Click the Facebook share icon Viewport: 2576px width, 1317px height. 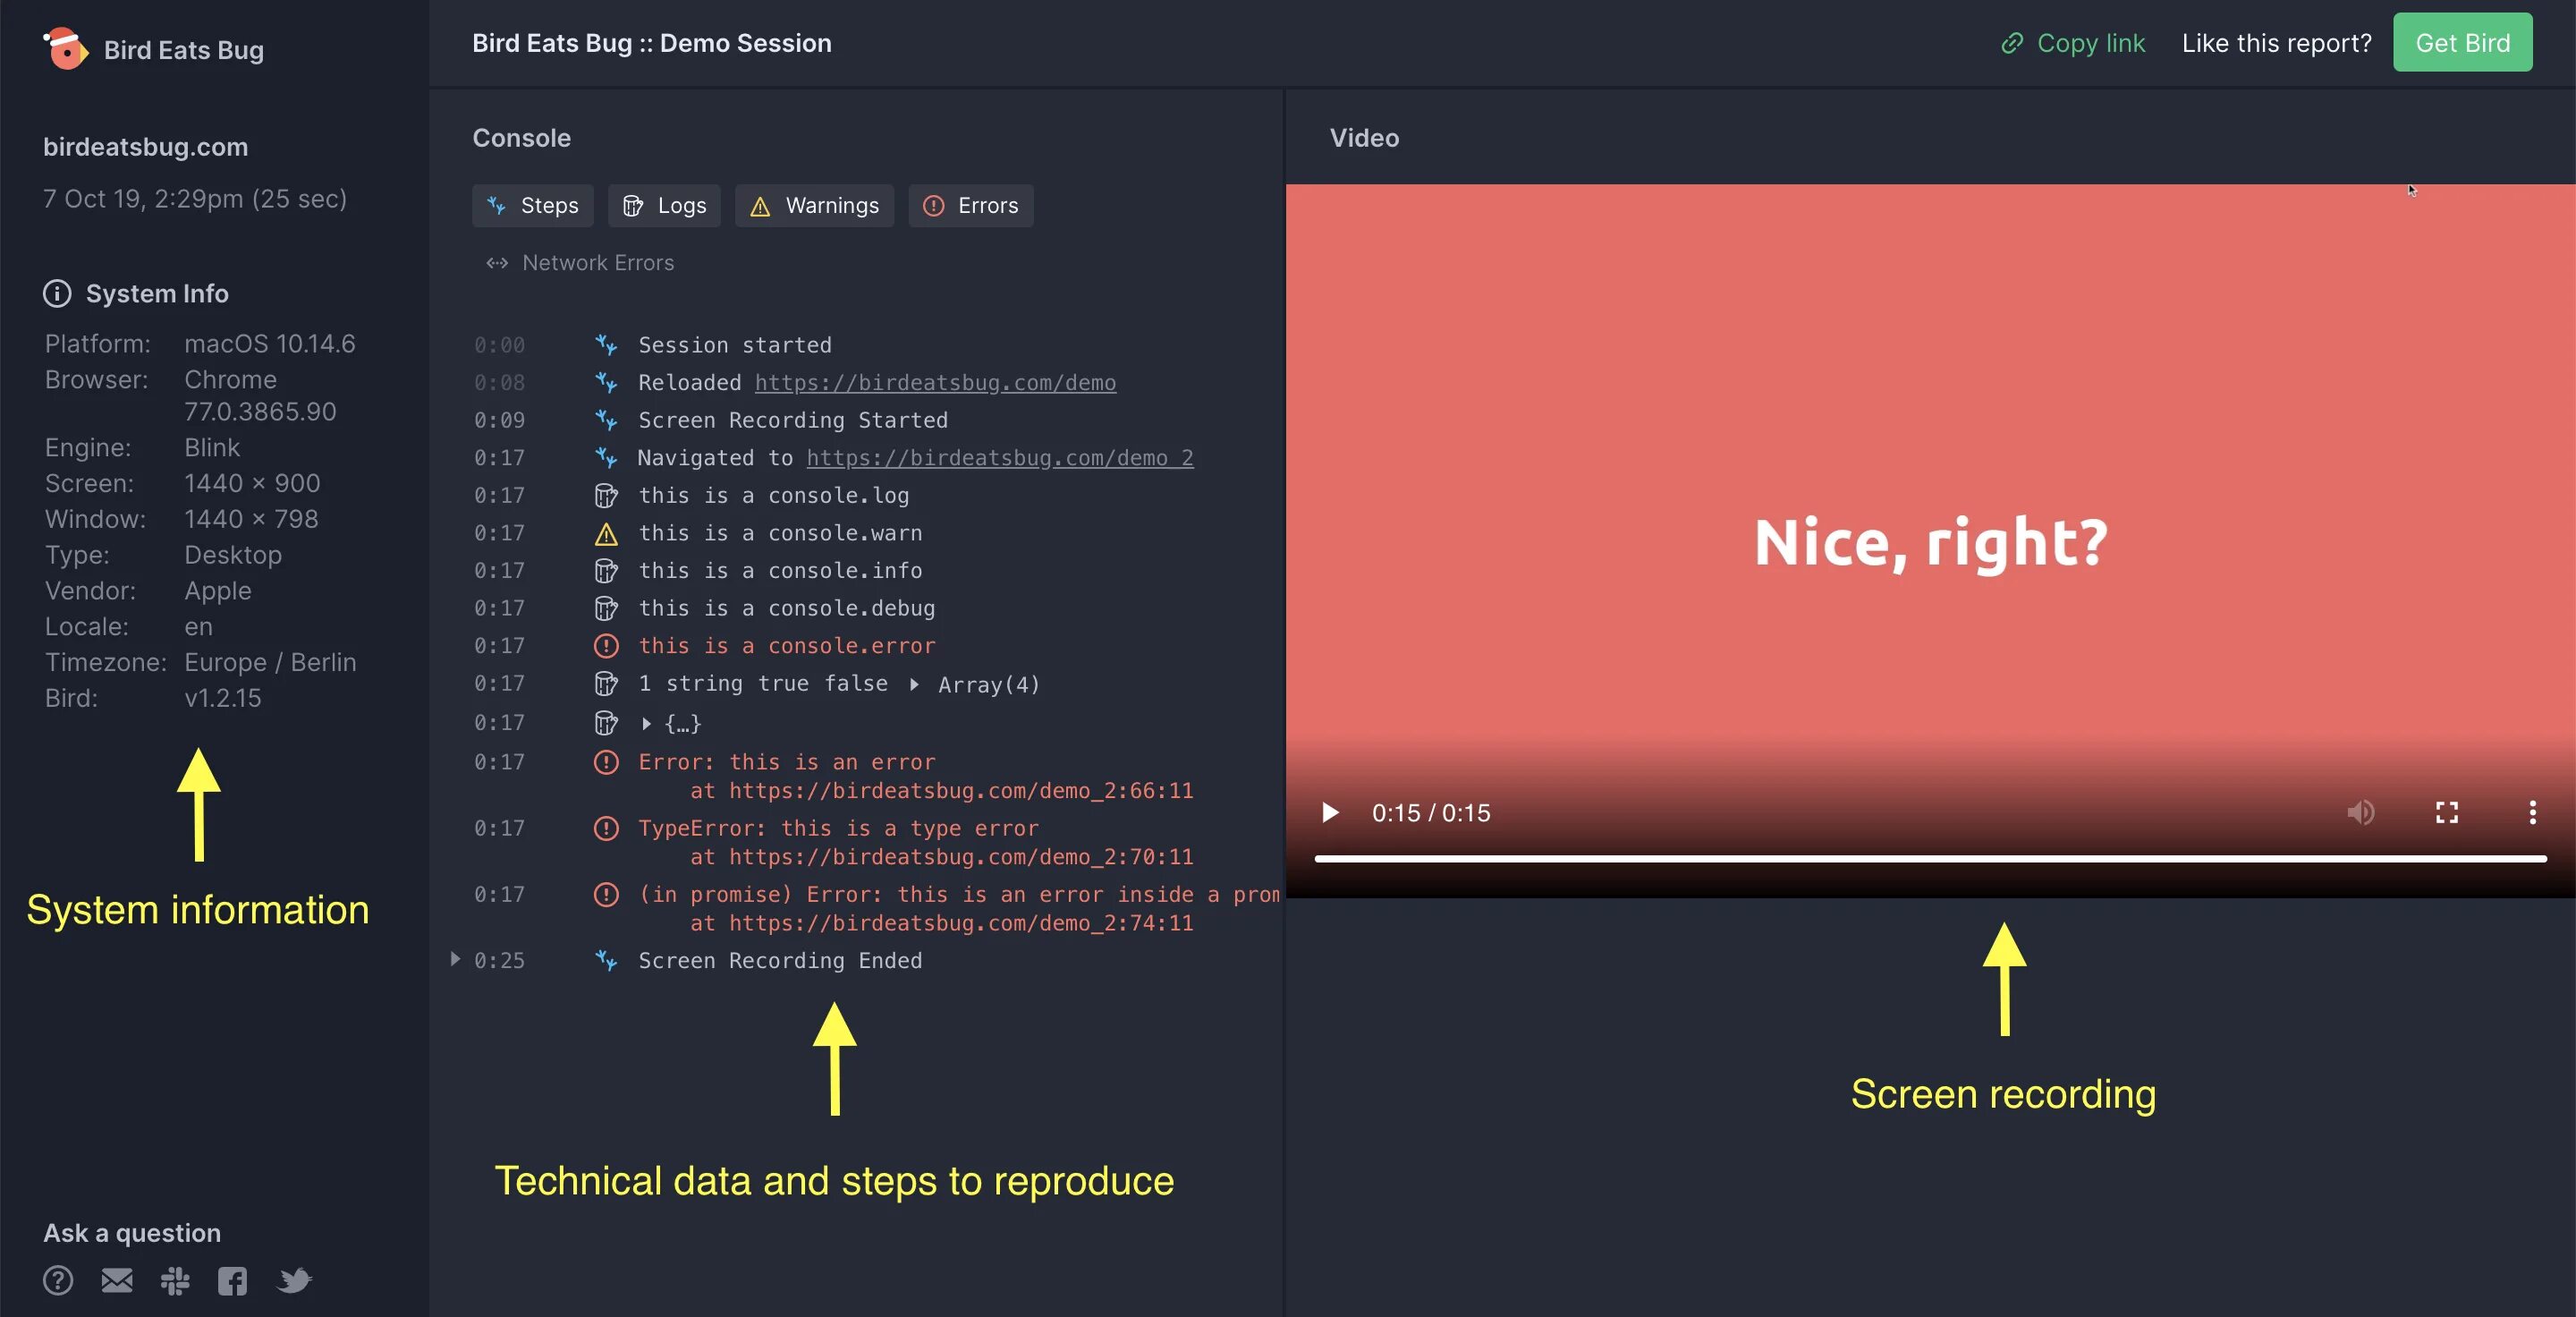[232, 1280]
